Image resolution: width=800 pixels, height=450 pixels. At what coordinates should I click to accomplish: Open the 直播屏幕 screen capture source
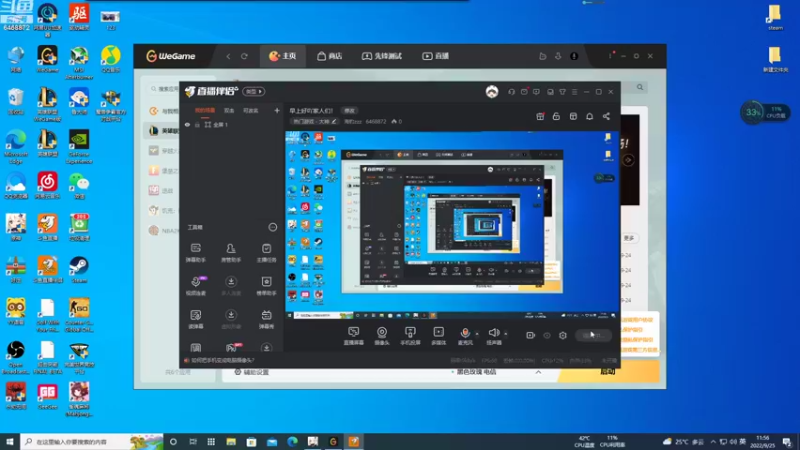click(x=353, y=336)
